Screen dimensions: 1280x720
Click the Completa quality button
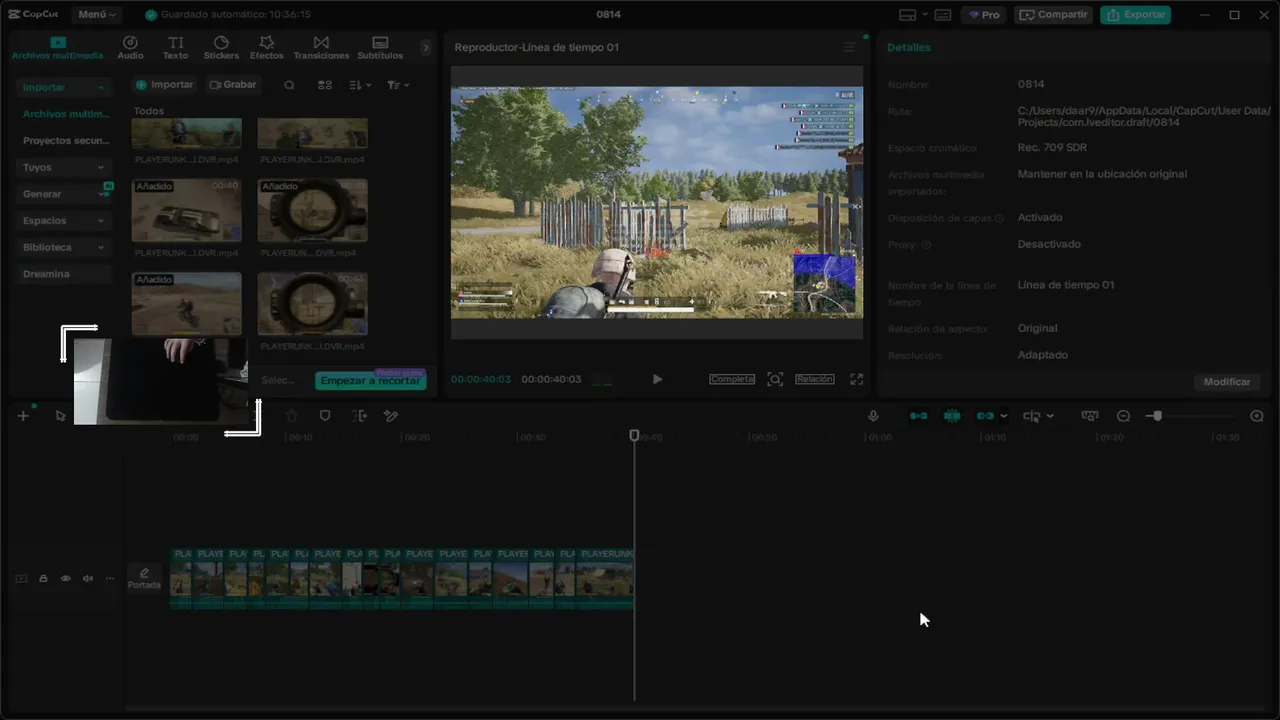click(732, 379)
